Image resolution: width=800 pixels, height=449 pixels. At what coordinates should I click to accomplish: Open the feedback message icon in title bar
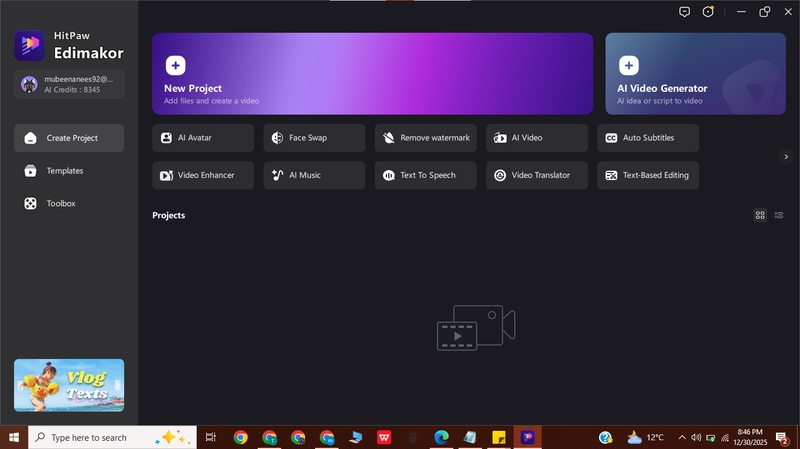(x=684, y=12)
